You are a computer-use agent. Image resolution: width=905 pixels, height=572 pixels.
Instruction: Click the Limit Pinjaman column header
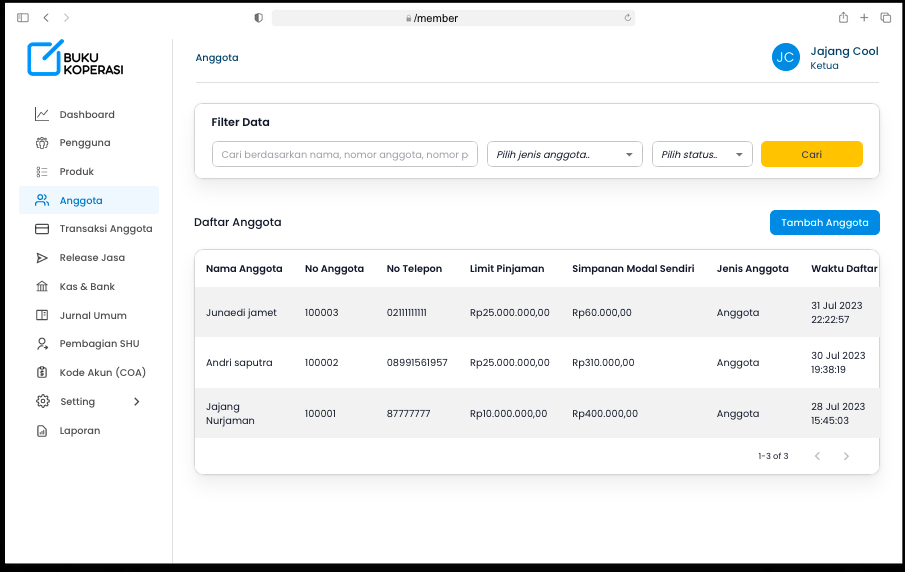(507, 269)
